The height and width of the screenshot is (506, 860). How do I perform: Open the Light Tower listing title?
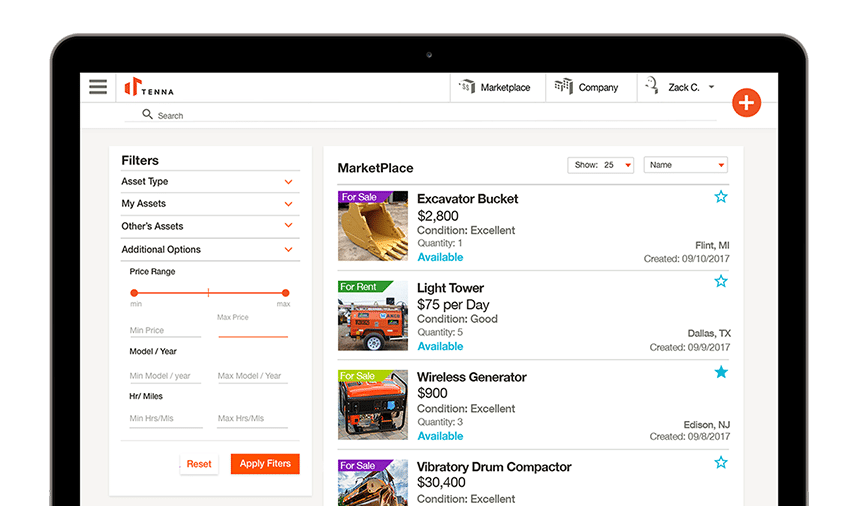point(450,288)
